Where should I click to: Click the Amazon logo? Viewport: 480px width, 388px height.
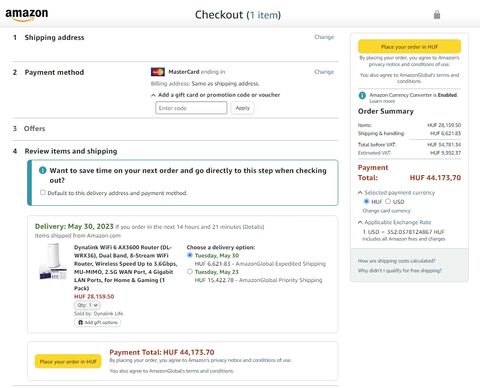click(x=27, y=15)
